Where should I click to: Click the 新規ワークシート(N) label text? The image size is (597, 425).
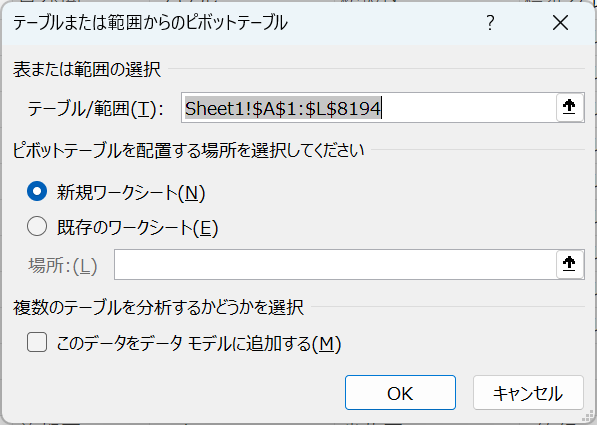click(131, 193)
